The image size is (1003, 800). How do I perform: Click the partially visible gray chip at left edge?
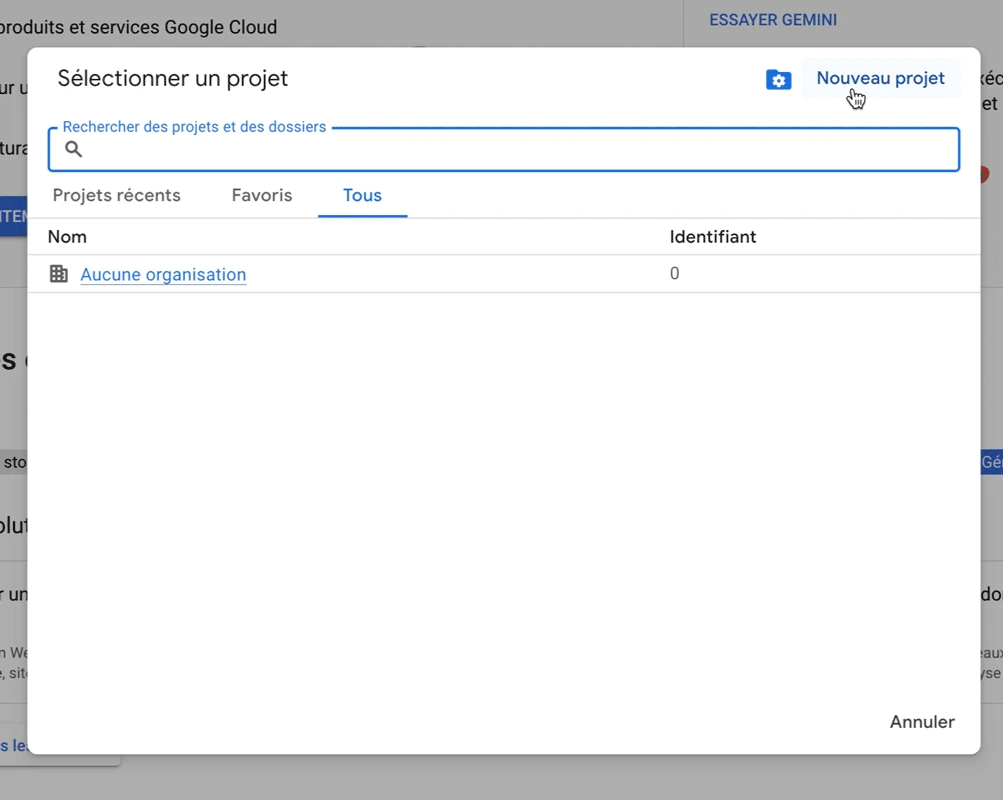pyautogui.click(x=13, y=463)
